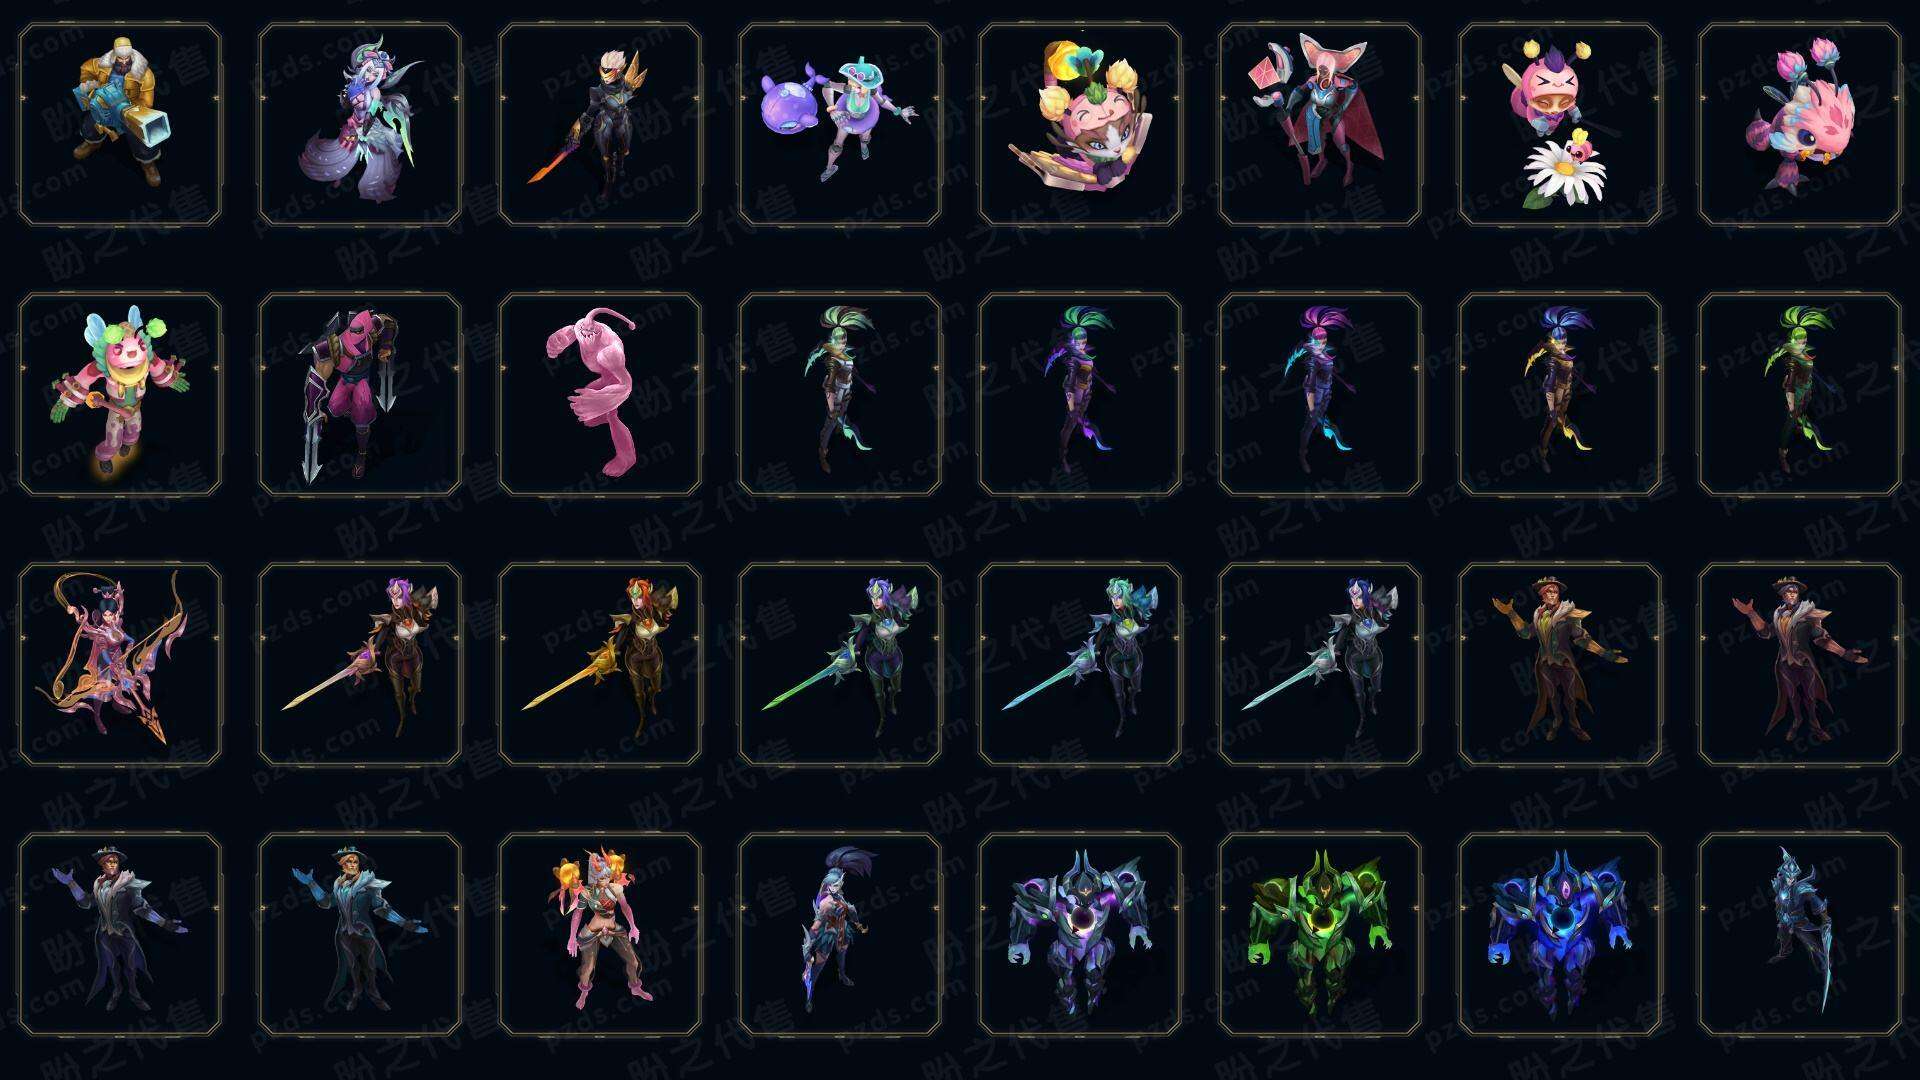Open the pink cat with yellow flowers tile
This screenshot has height=1080, width=1920.
(1080, 125)
